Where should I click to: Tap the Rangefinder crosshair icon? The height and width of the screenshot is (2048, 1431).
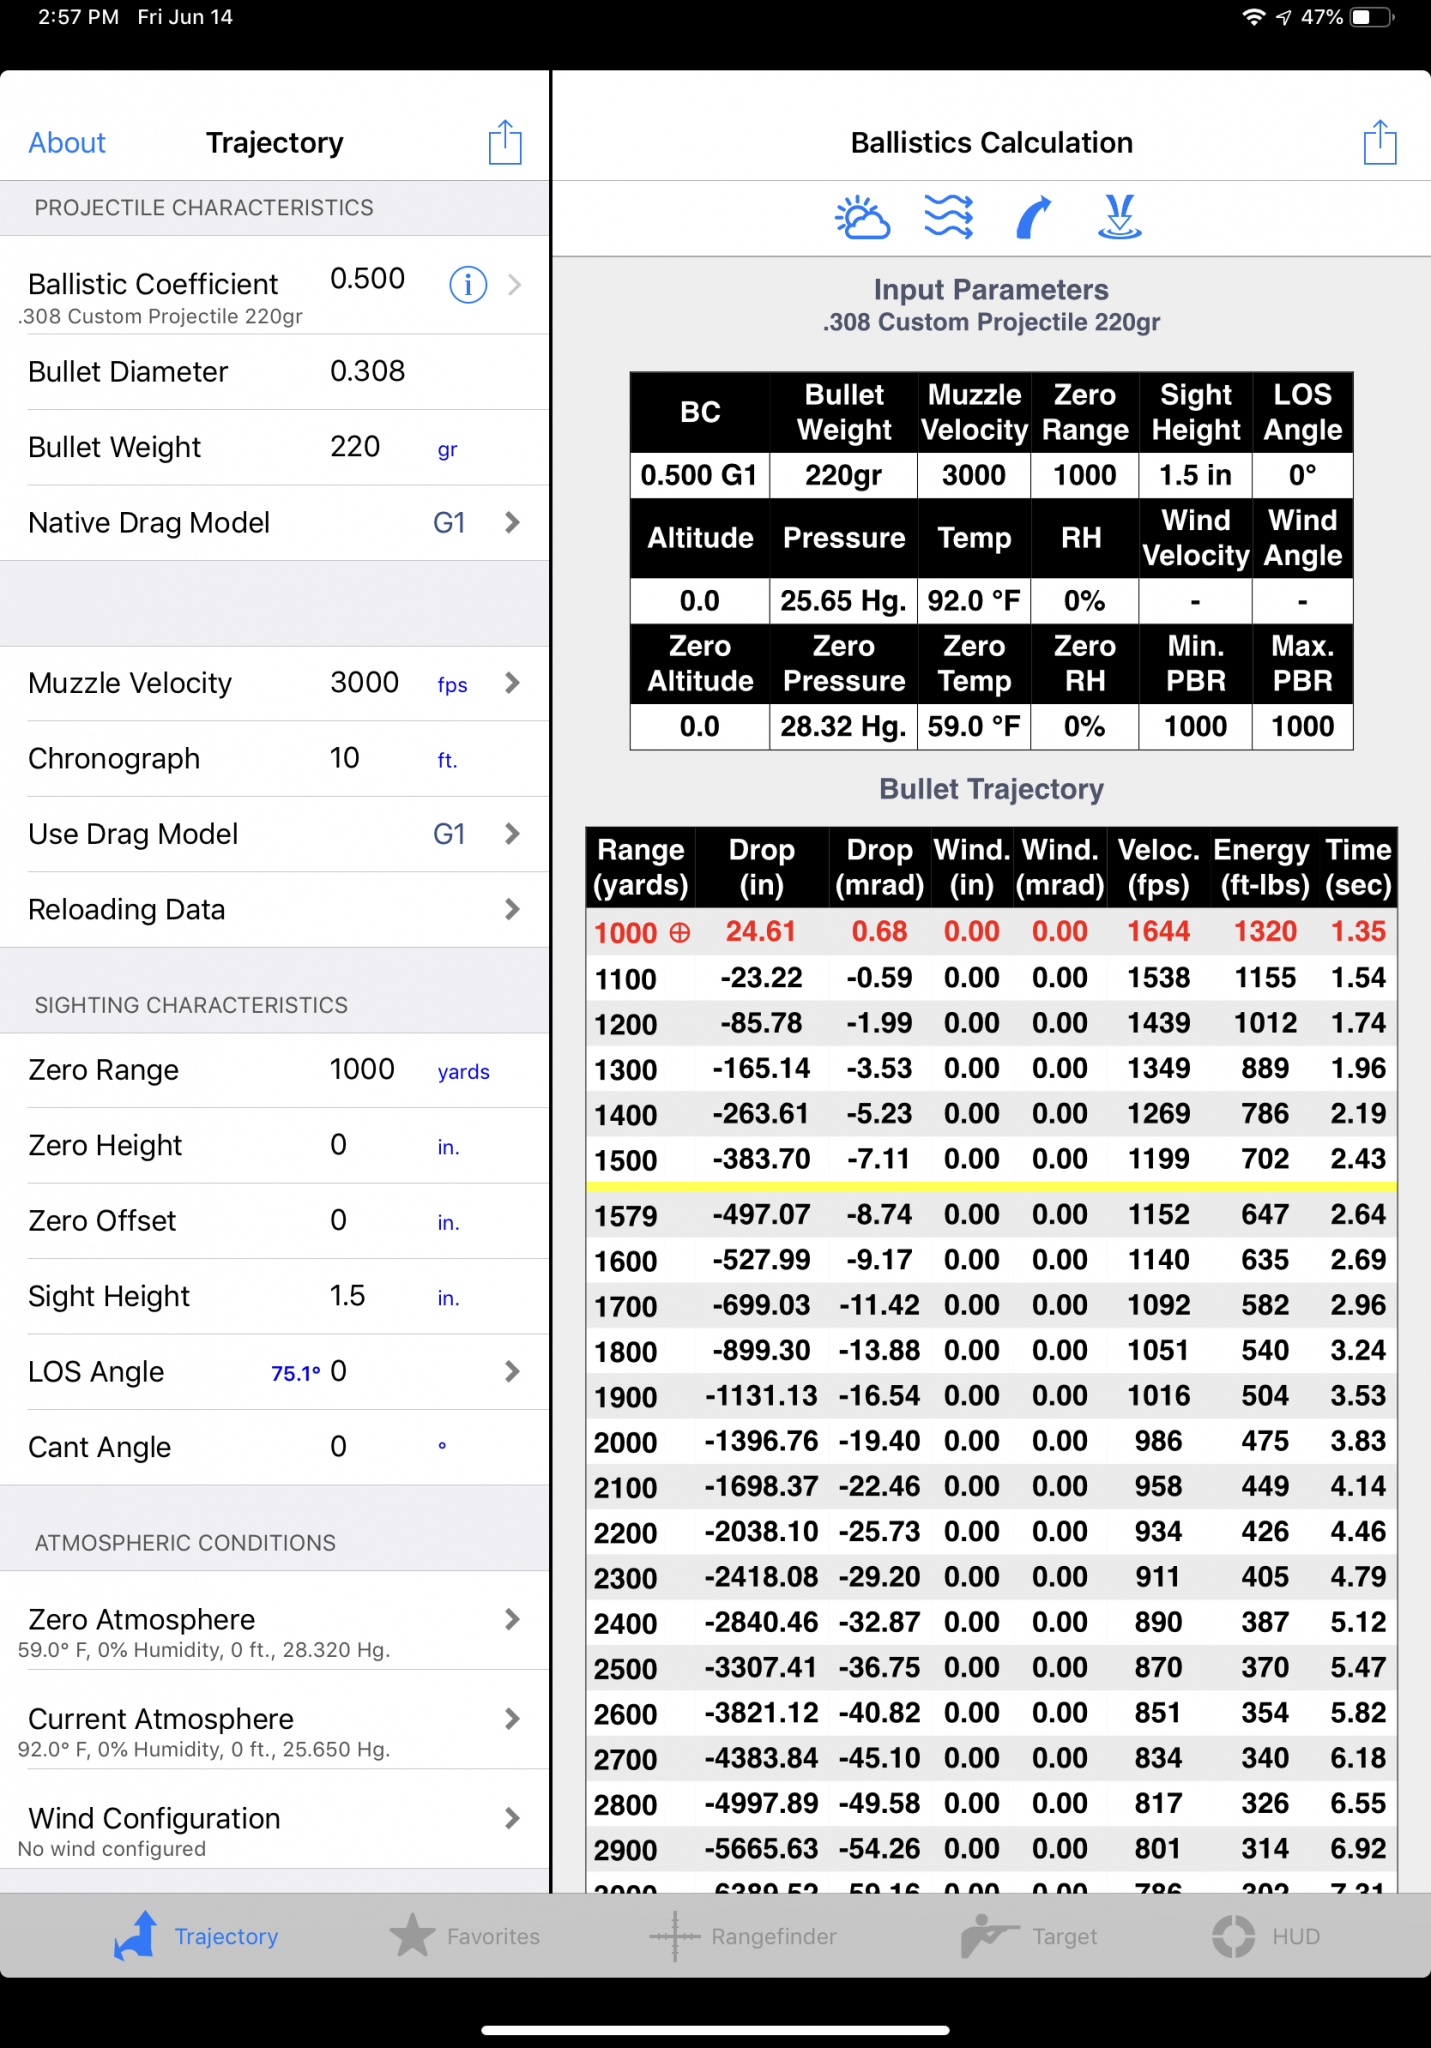point(674,1936)
